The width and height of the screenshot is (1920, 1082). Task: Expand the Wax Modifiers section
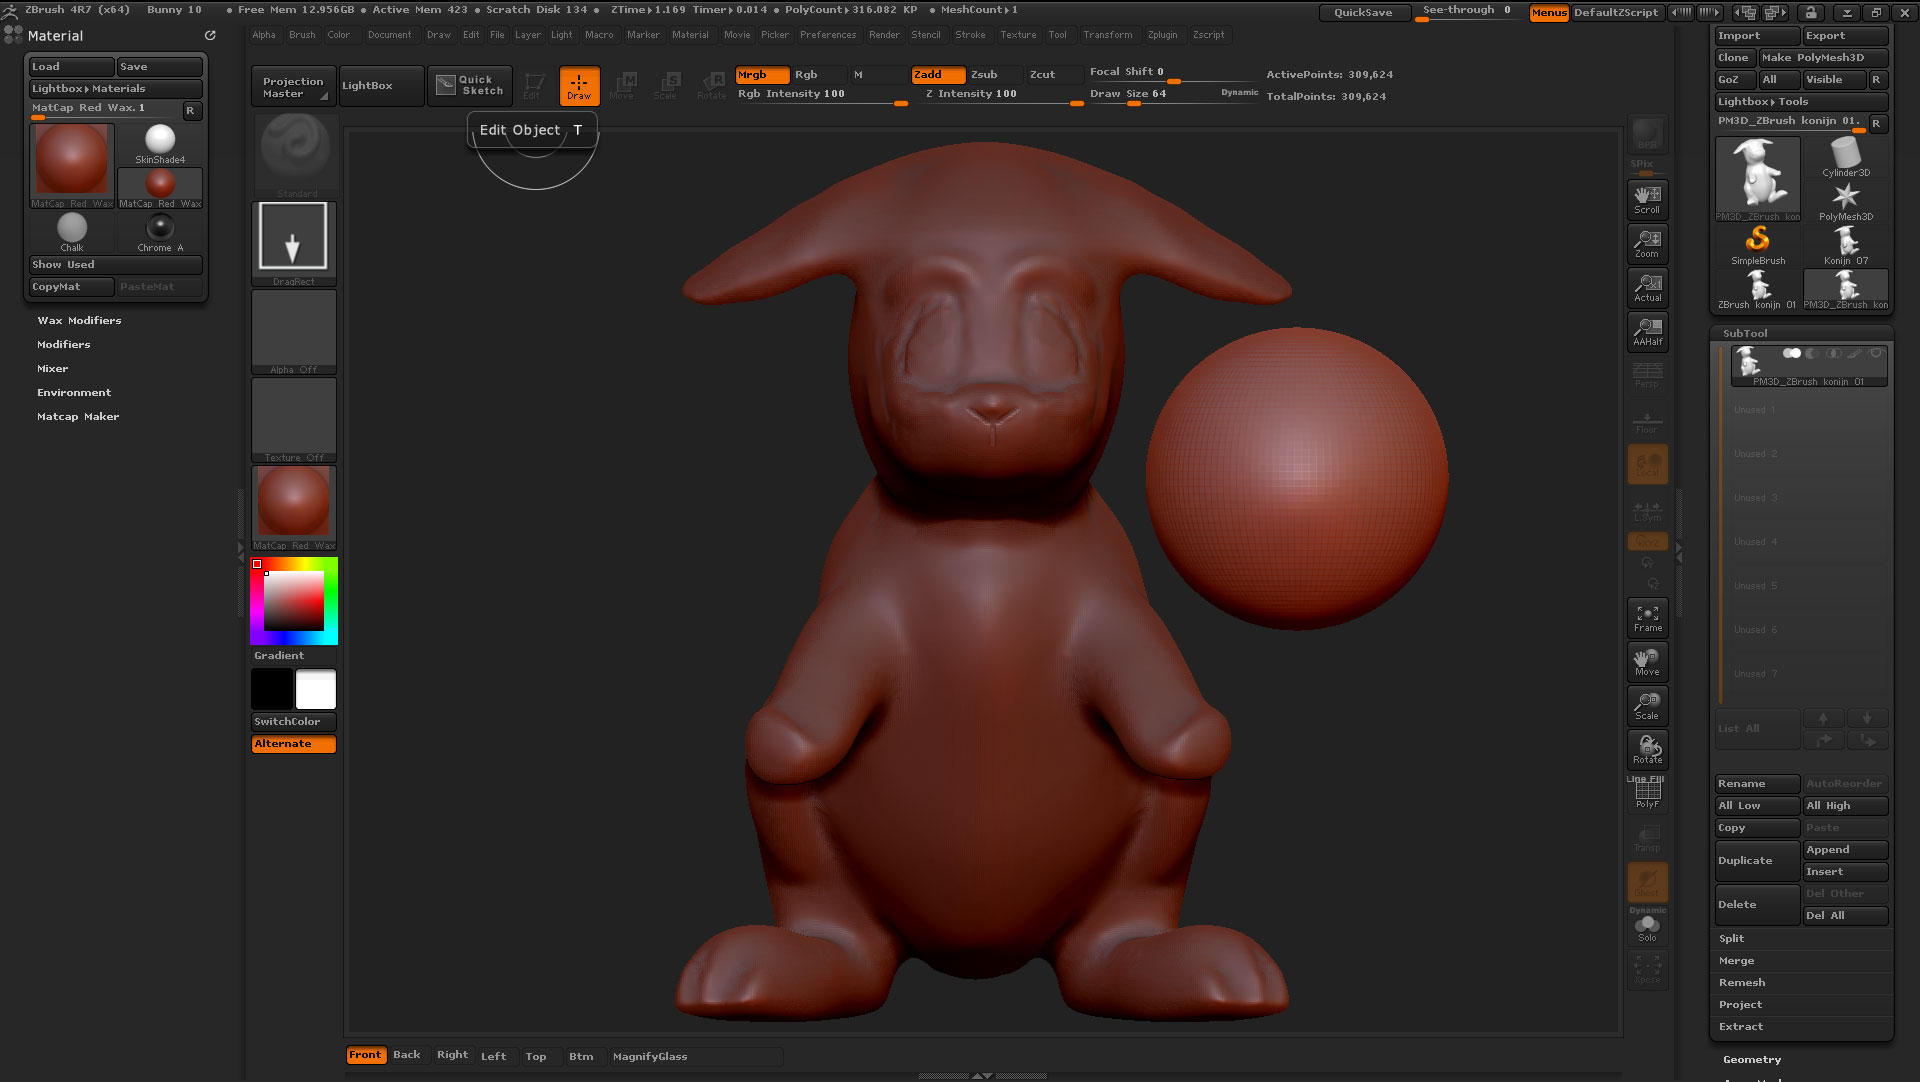[79, 321]
